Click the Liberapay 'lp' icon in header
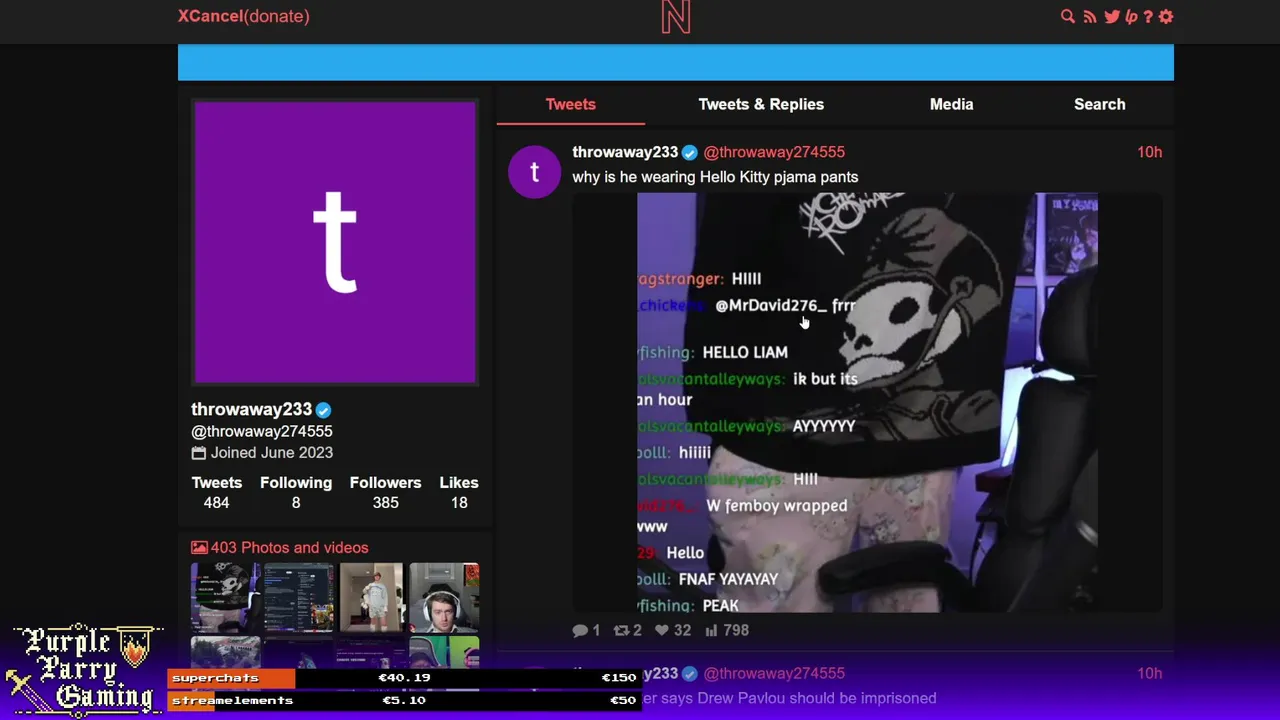This screenshot has height=720, width=1280. tap(1131, 16)
